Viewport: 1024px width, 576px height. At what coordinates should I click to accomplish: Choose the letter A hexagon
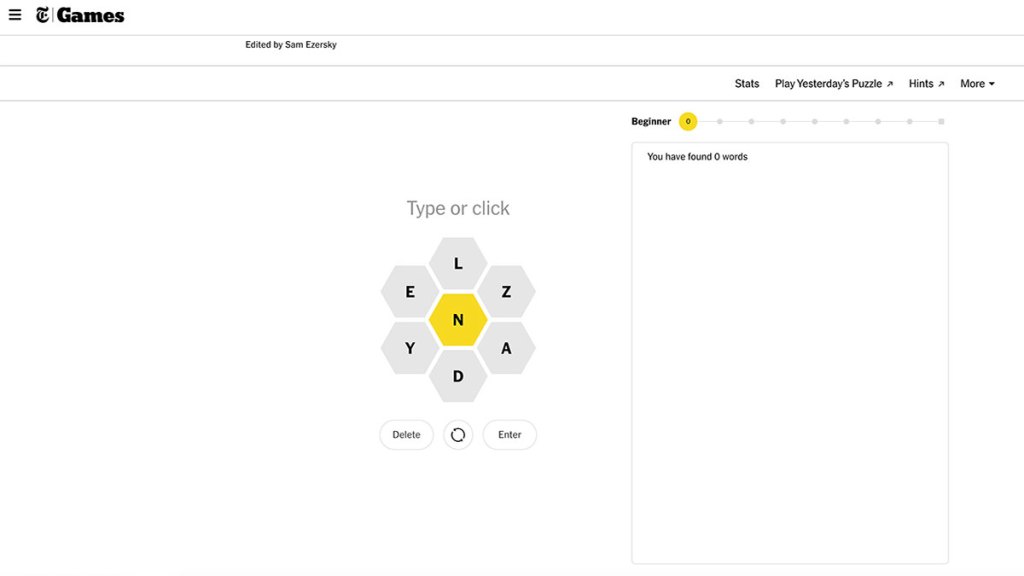(x=506, y=348)
